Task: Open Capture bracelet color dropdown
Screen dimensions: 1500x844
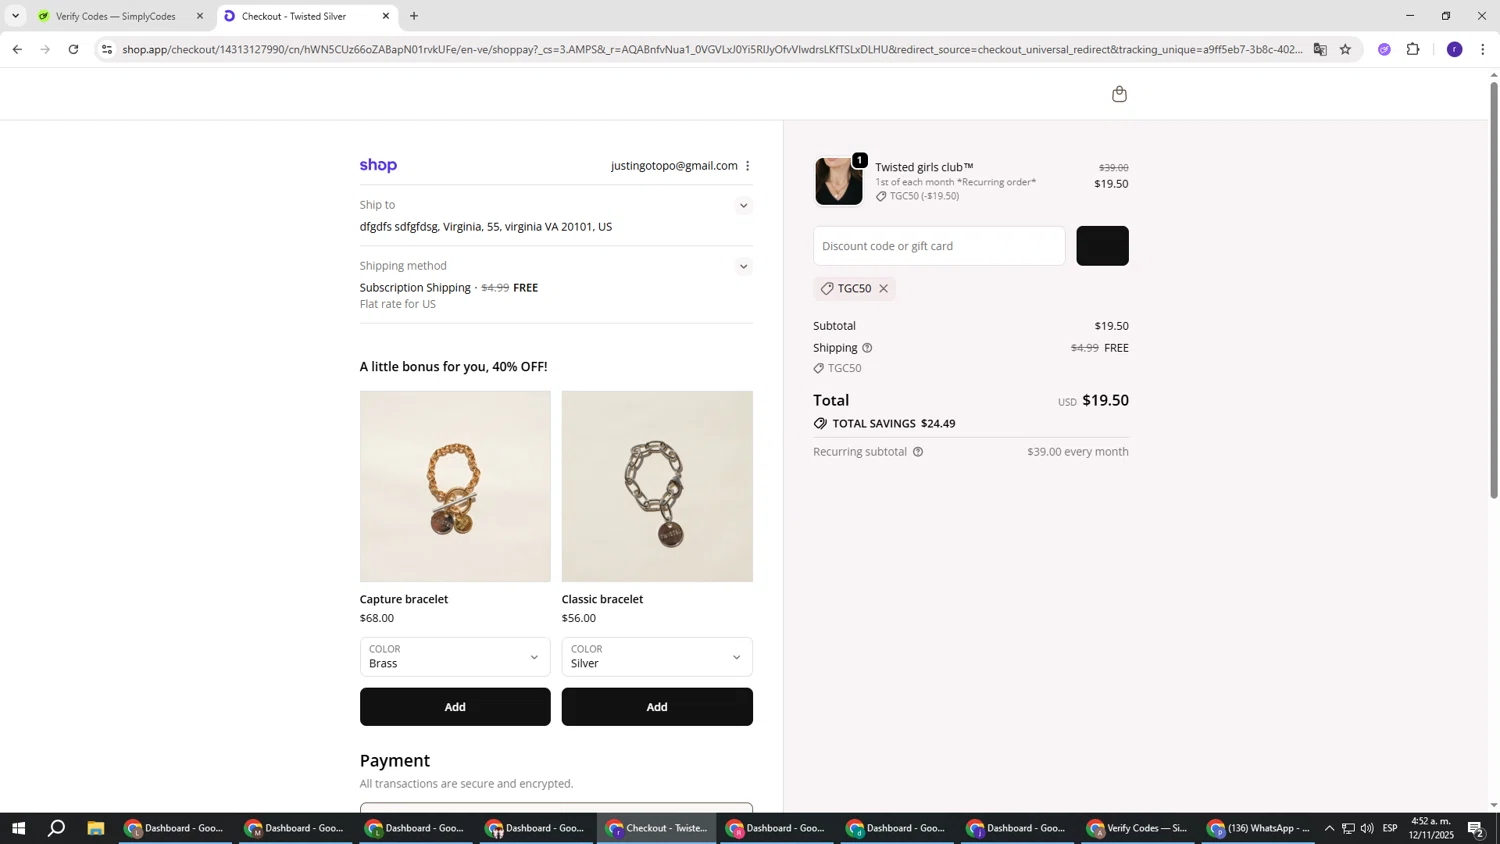Action: [455, 657]
